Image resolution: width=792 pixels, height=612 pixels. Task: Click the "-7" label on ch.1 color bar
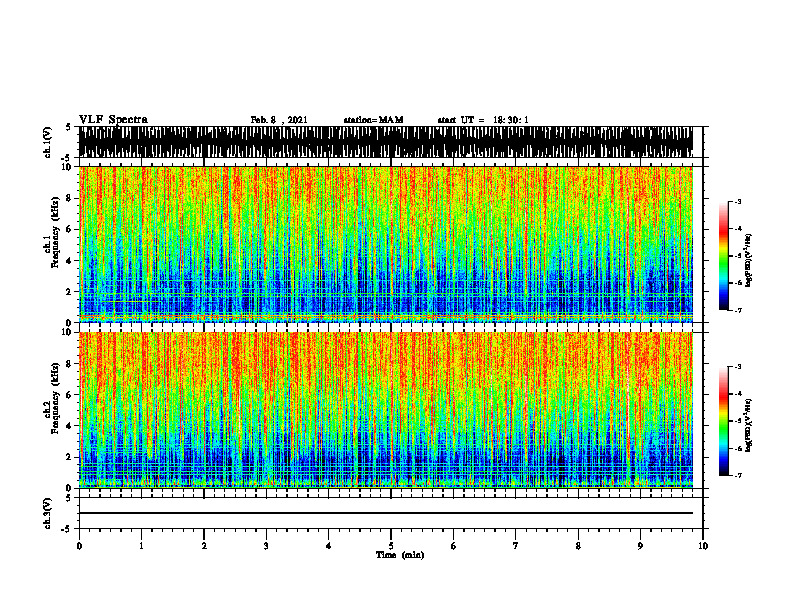coord(738,311)
